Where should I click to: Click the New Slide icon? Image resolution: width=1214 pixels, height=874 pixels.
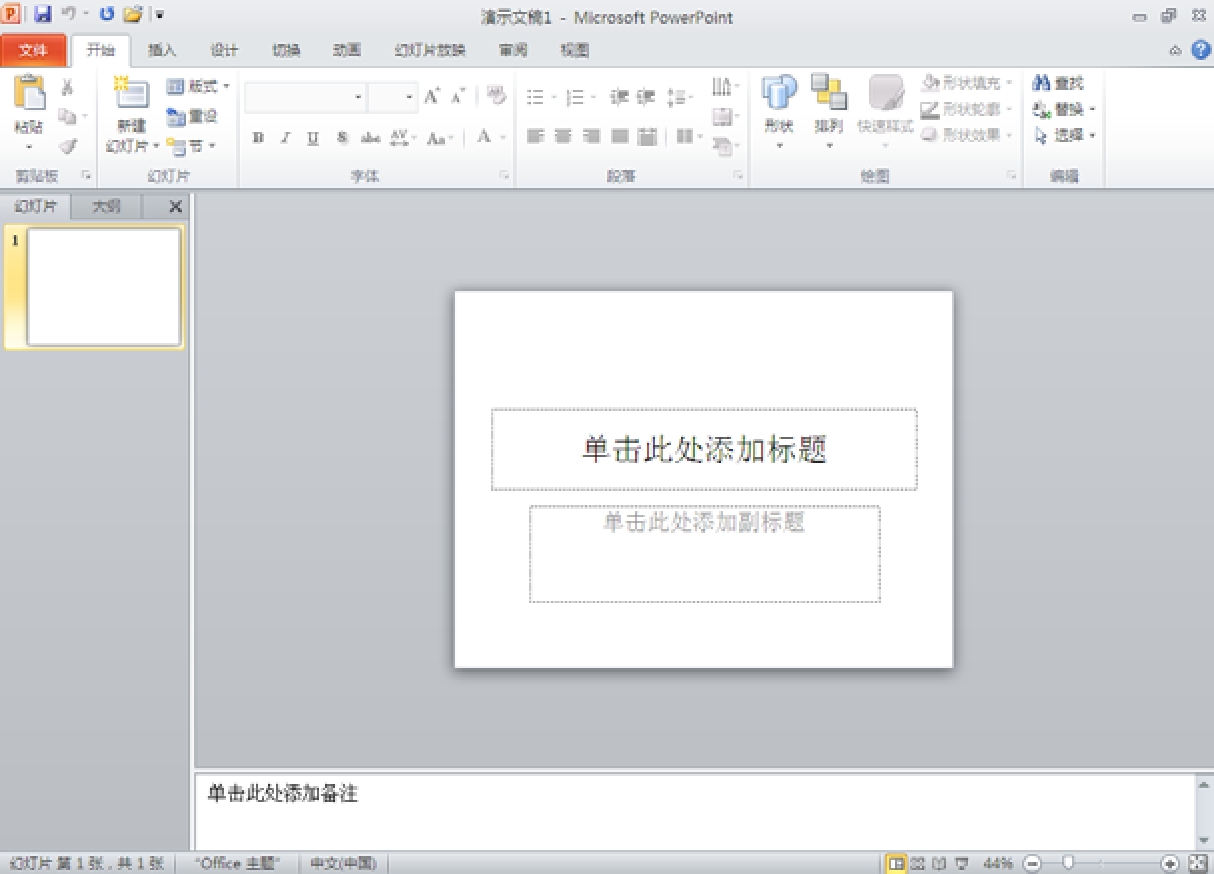(131, 92)
